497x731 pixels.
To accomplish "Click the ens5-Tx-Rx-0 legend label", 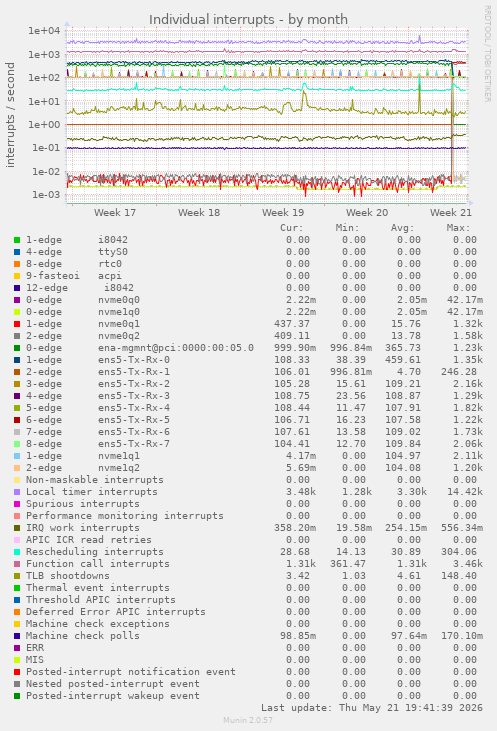I will (x=134, y=360).
